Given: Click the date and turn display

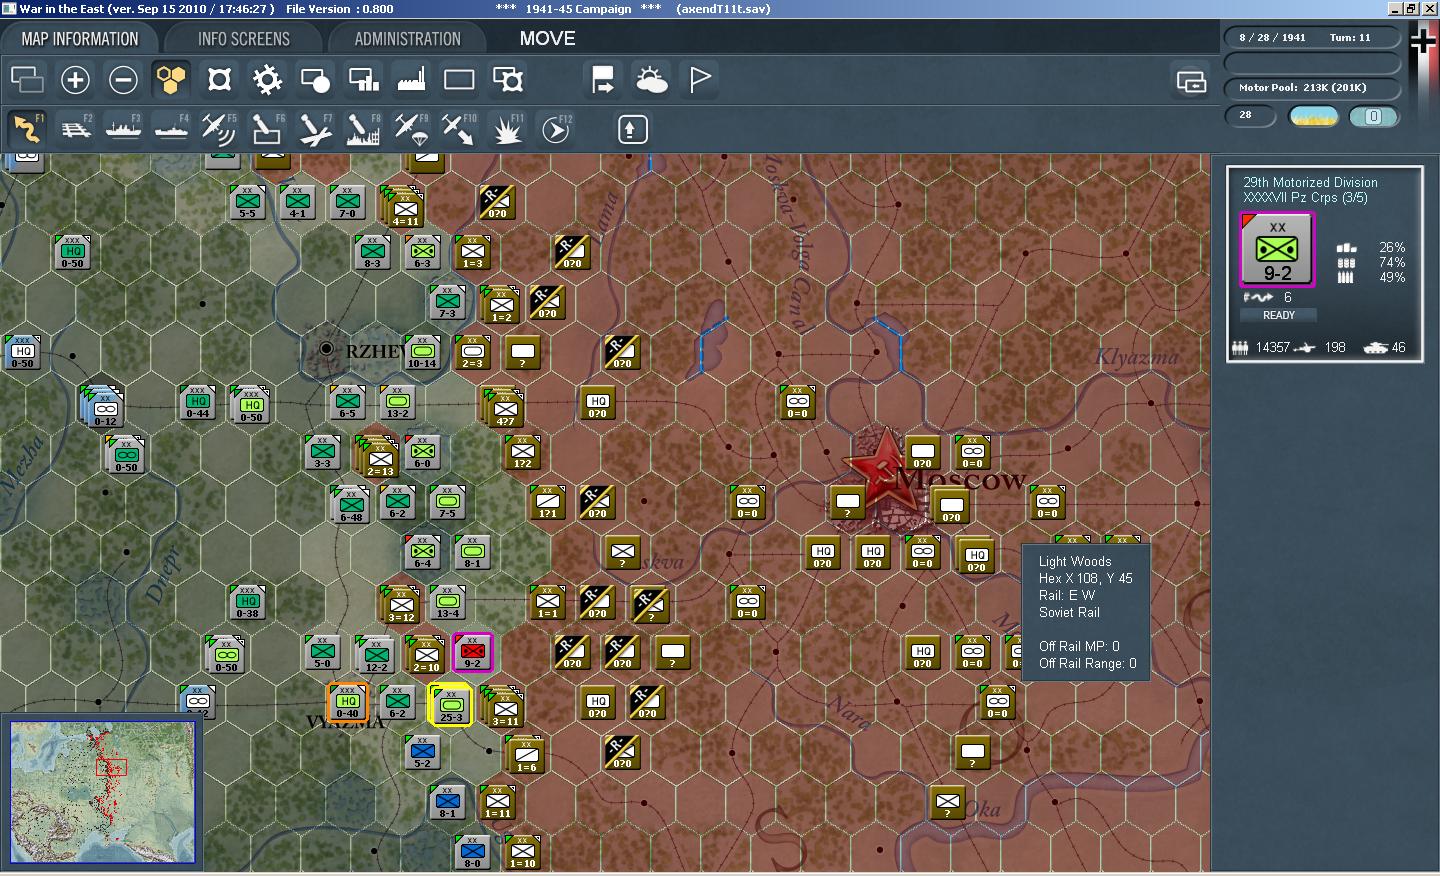Looking at the screenshot, I should (x=1312, y=38).
